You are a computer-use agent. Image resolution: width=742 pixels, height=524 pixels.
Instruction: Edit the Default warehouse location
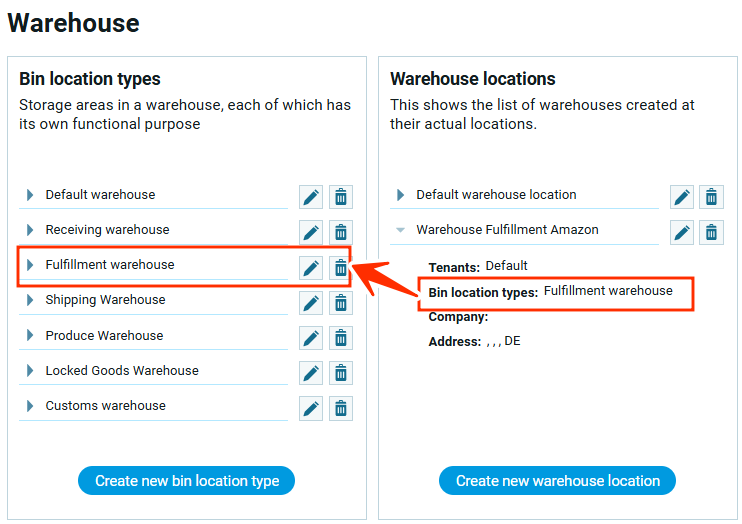[682, 197]
